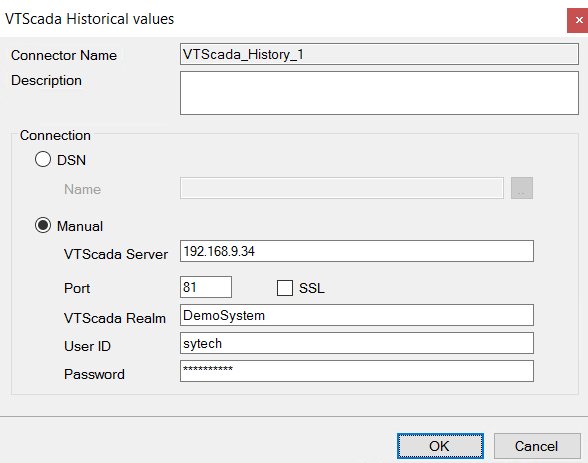Click into the Description text box
The height and width of the screenshot is (463, 588).
(379, 93)
